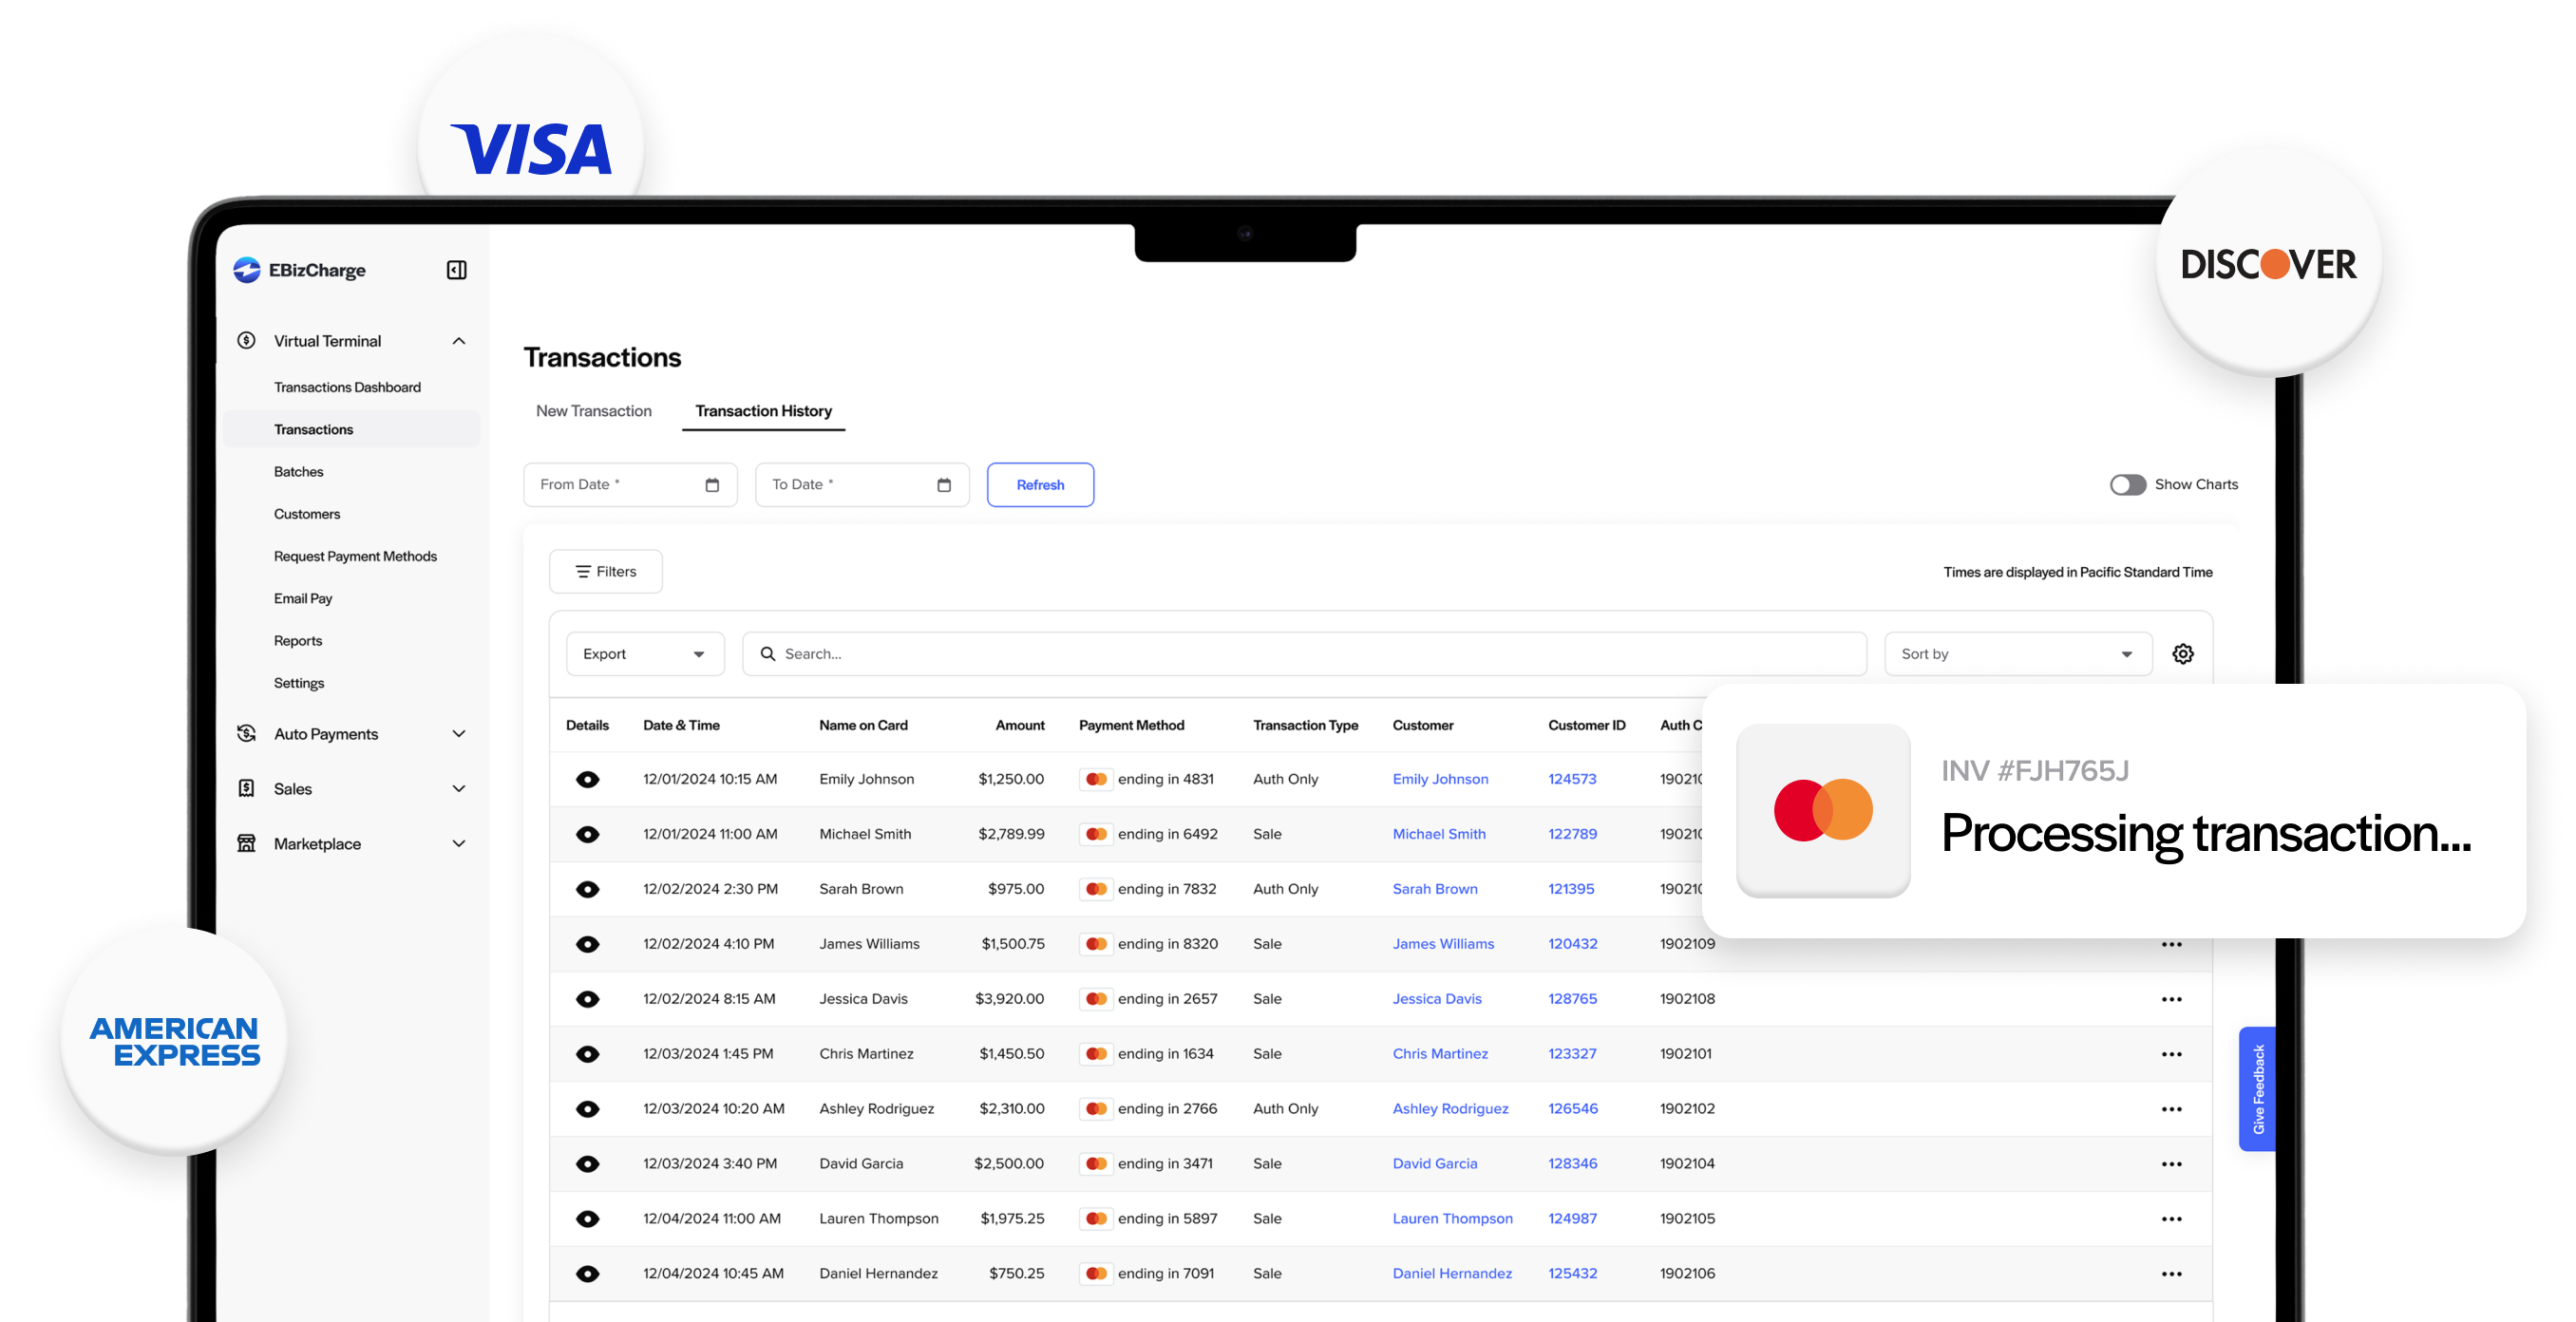Image resolution: width=2576 pixels, height=1322 pixels.
Task: Click the To Date input field
Action: pyautogui.click(x=862, y=485)
